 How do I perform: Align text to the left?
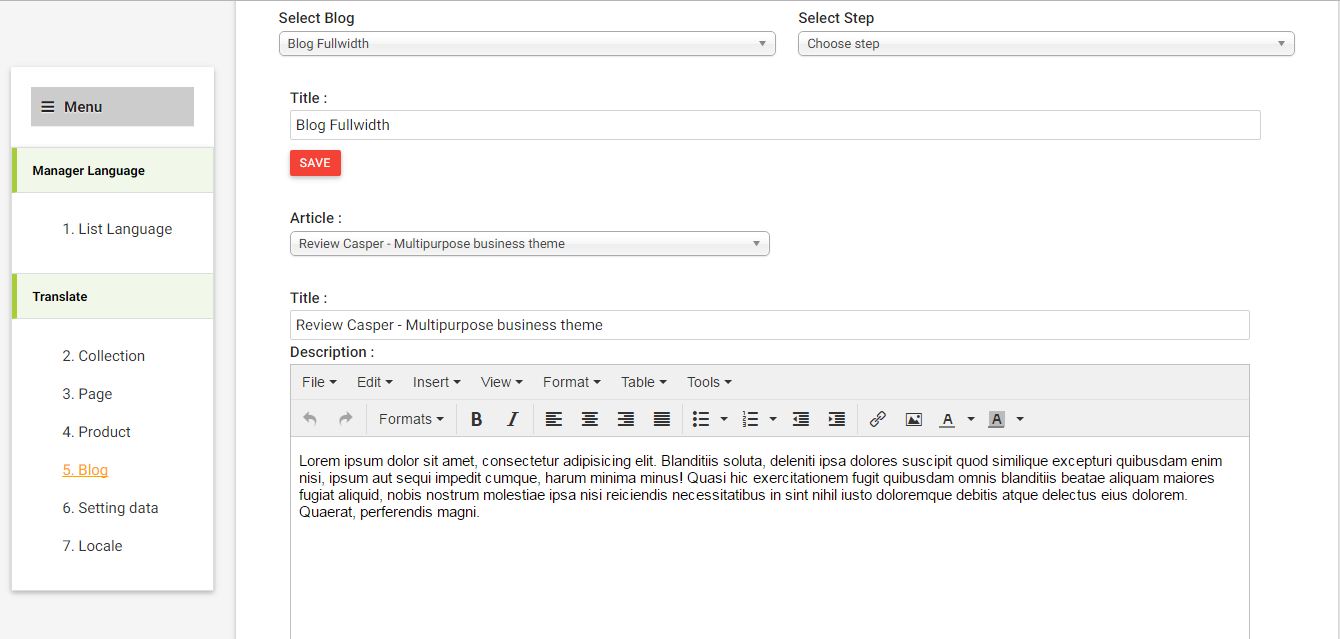[554, 419]
